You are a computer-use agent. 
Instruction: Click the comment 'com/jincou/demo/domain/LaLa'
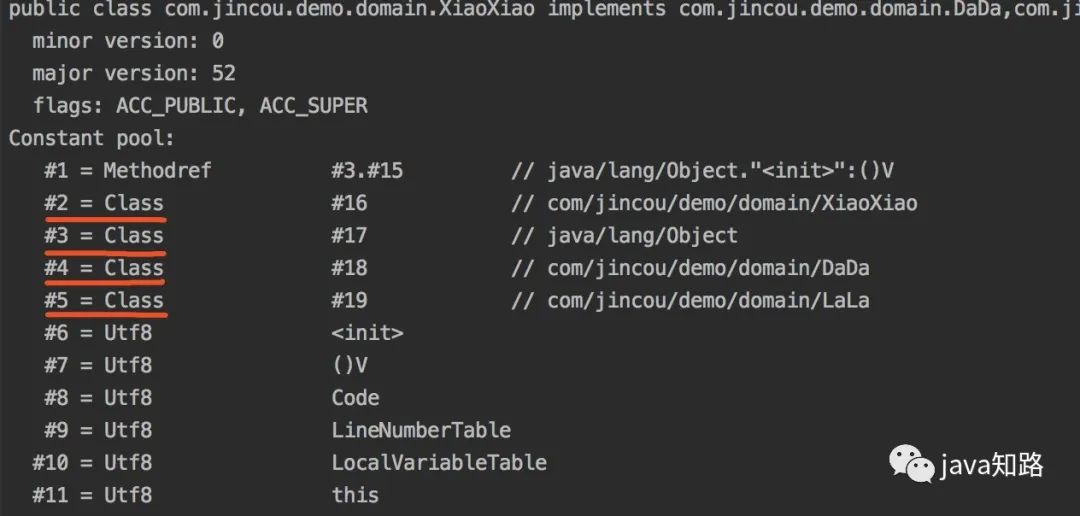click(708, 300)
